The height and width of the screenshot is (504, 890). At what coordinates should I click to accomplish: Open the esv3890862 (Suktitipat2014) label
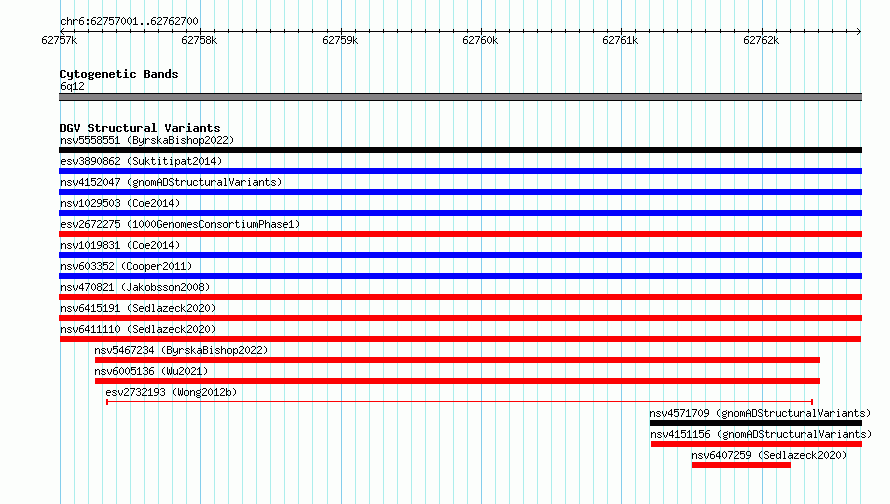pyautogui.click(x=141, y=161)
